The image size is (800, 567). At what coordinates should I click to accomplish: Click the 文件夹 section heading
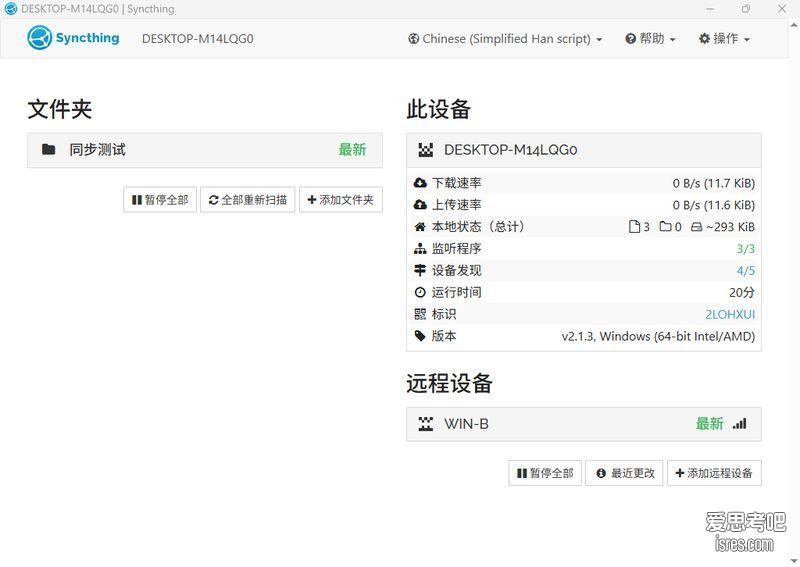coord(60,109)
